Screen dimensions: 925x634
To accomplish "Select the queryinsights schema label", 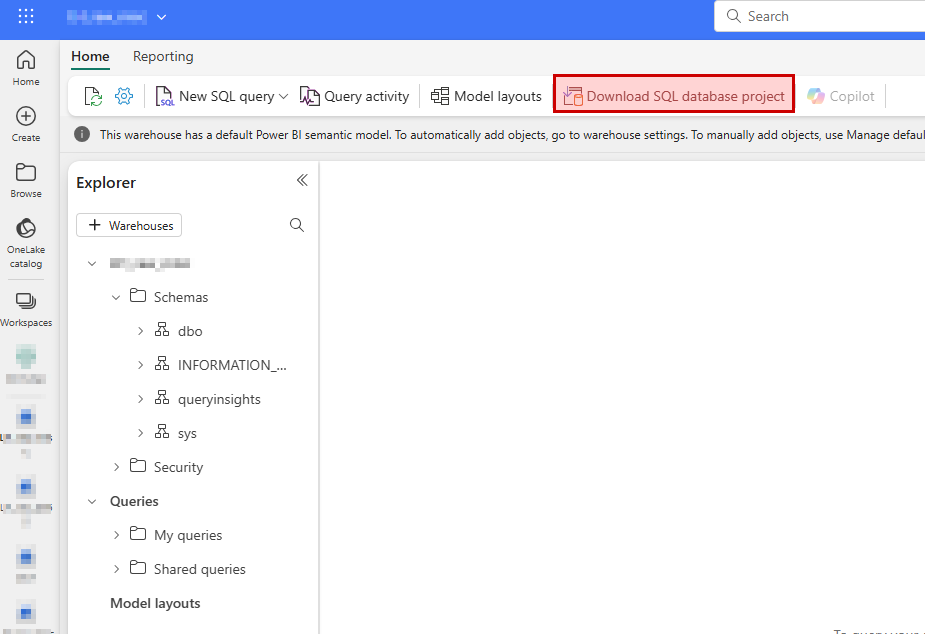I will pos(219,399).
